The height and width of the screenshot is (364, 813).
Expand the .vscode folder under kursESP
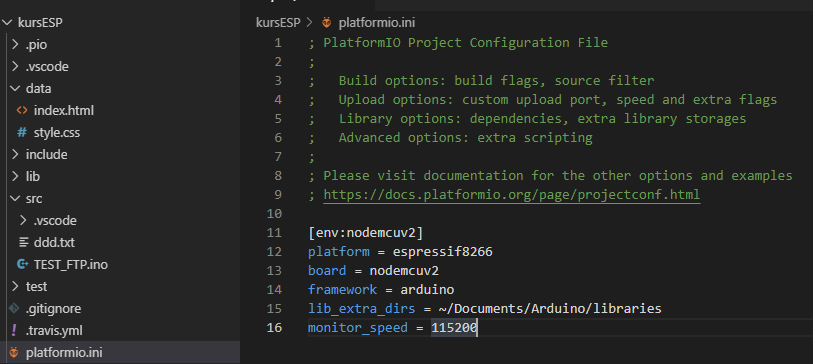point(15,67)
